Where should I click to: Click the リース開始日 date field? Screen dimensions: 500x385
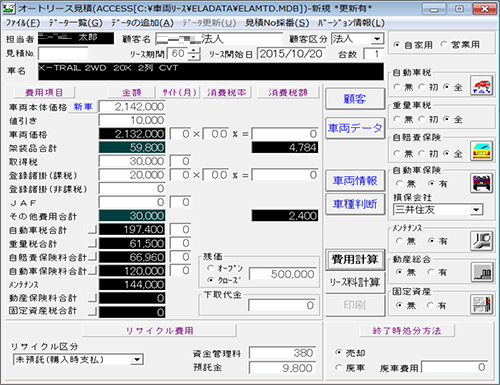[291, 54]
